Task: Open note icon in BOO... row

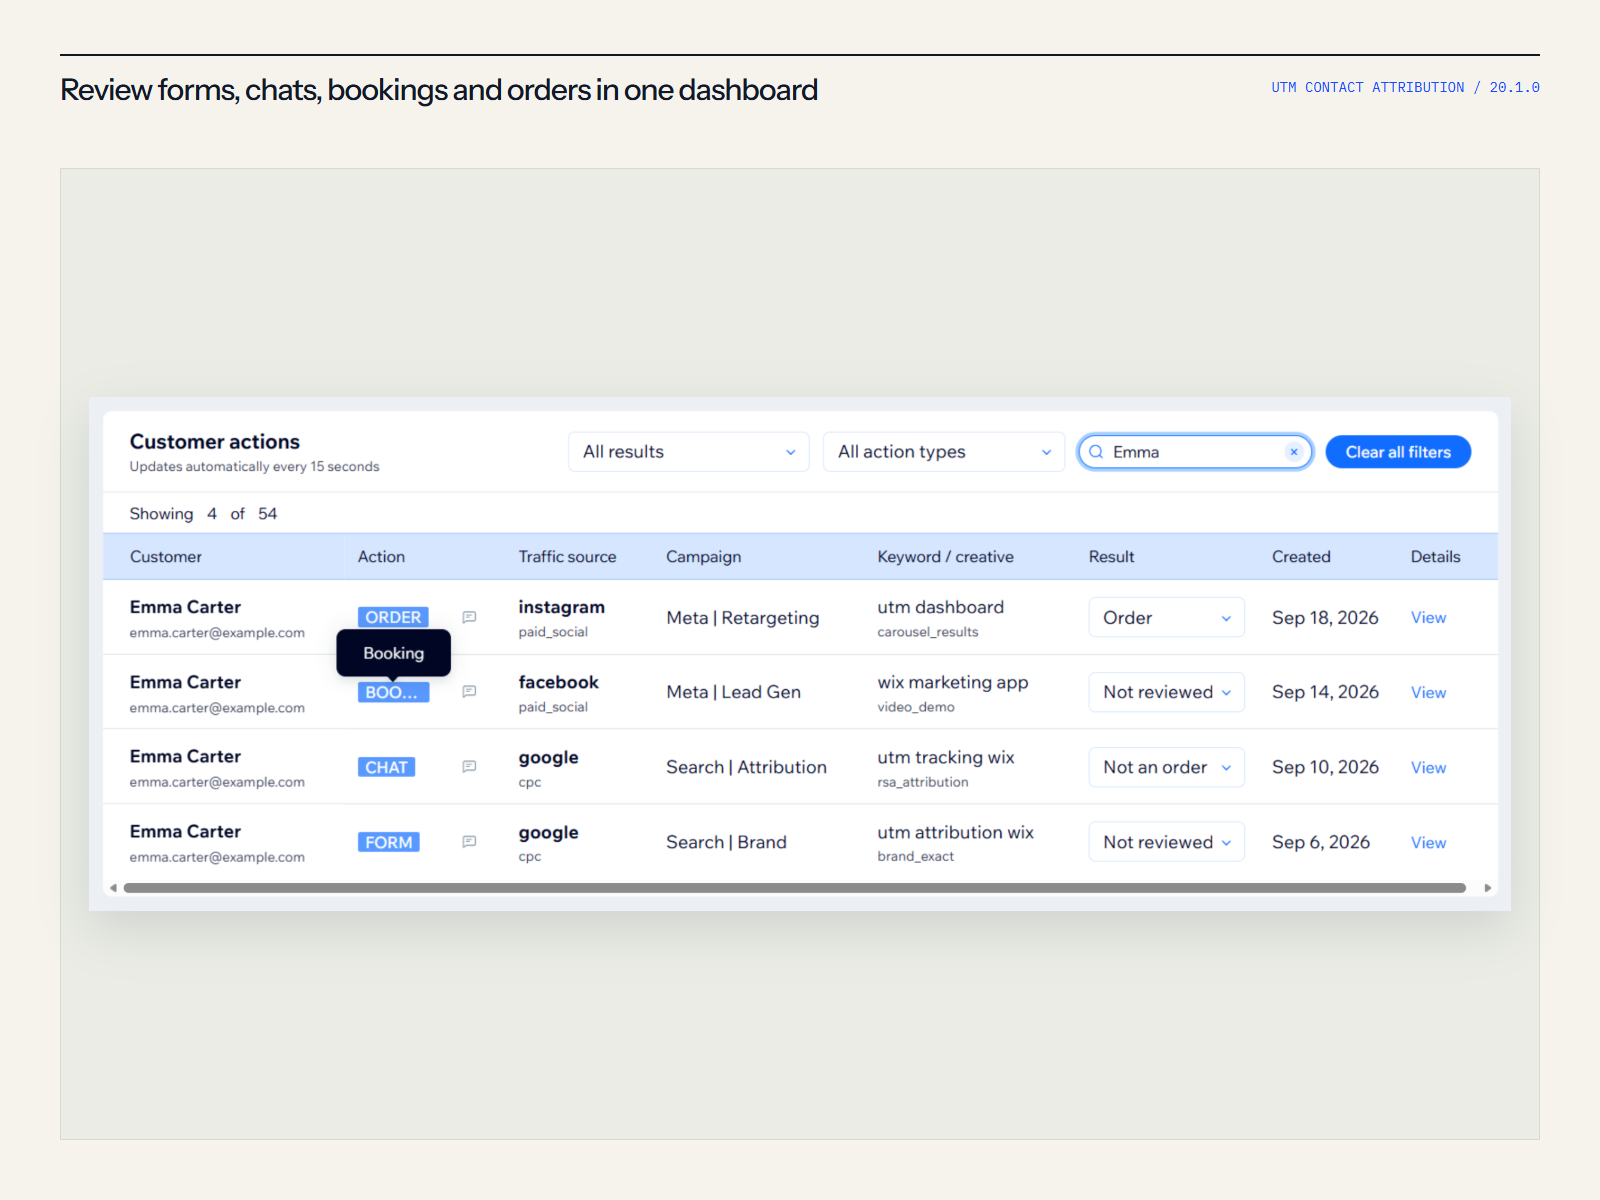Action: tap(469, 692)
